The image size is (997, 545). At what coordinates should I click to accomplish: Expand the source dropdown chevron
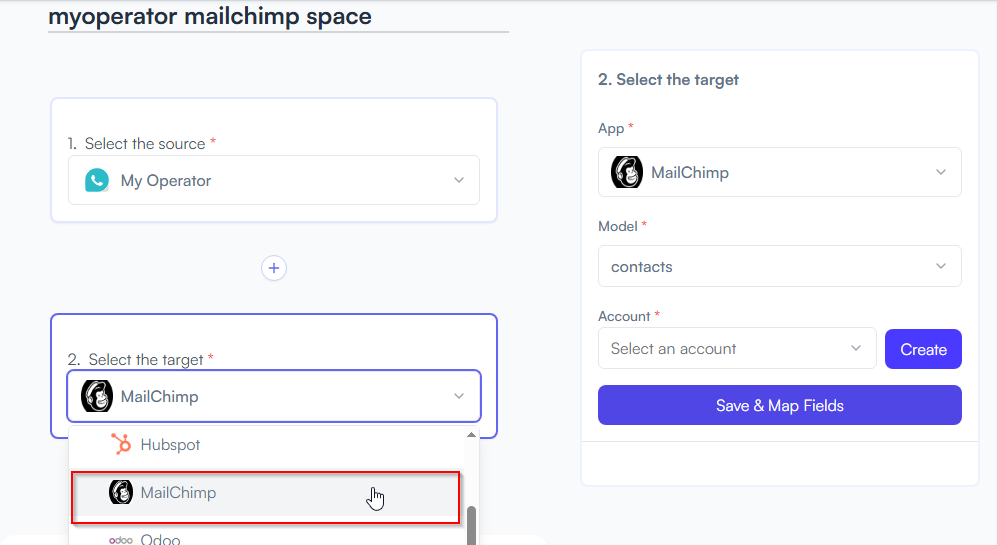pos(458,181)
